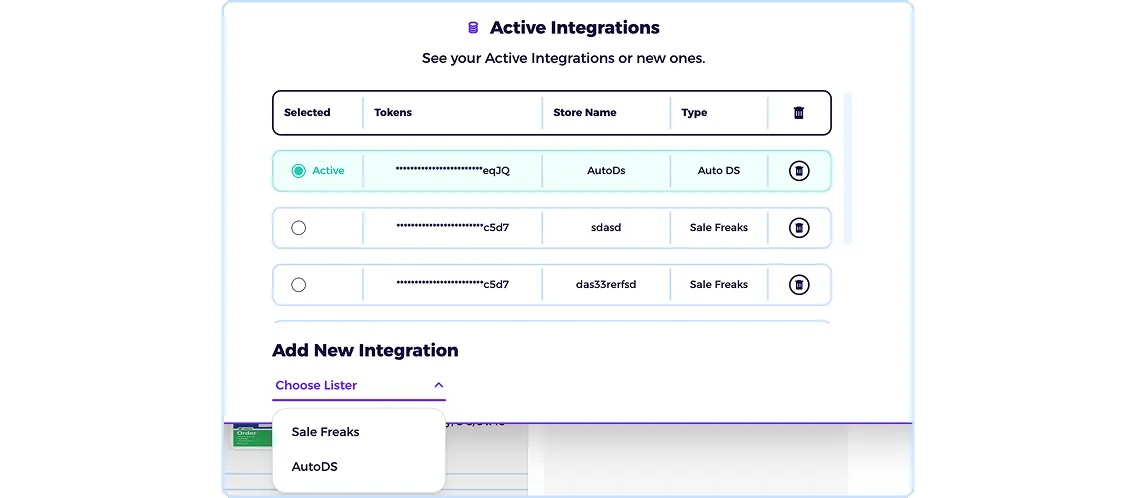1136x498 pixels.
Task: Activate the das33rerfsd integration radio button
Action: 298,285
